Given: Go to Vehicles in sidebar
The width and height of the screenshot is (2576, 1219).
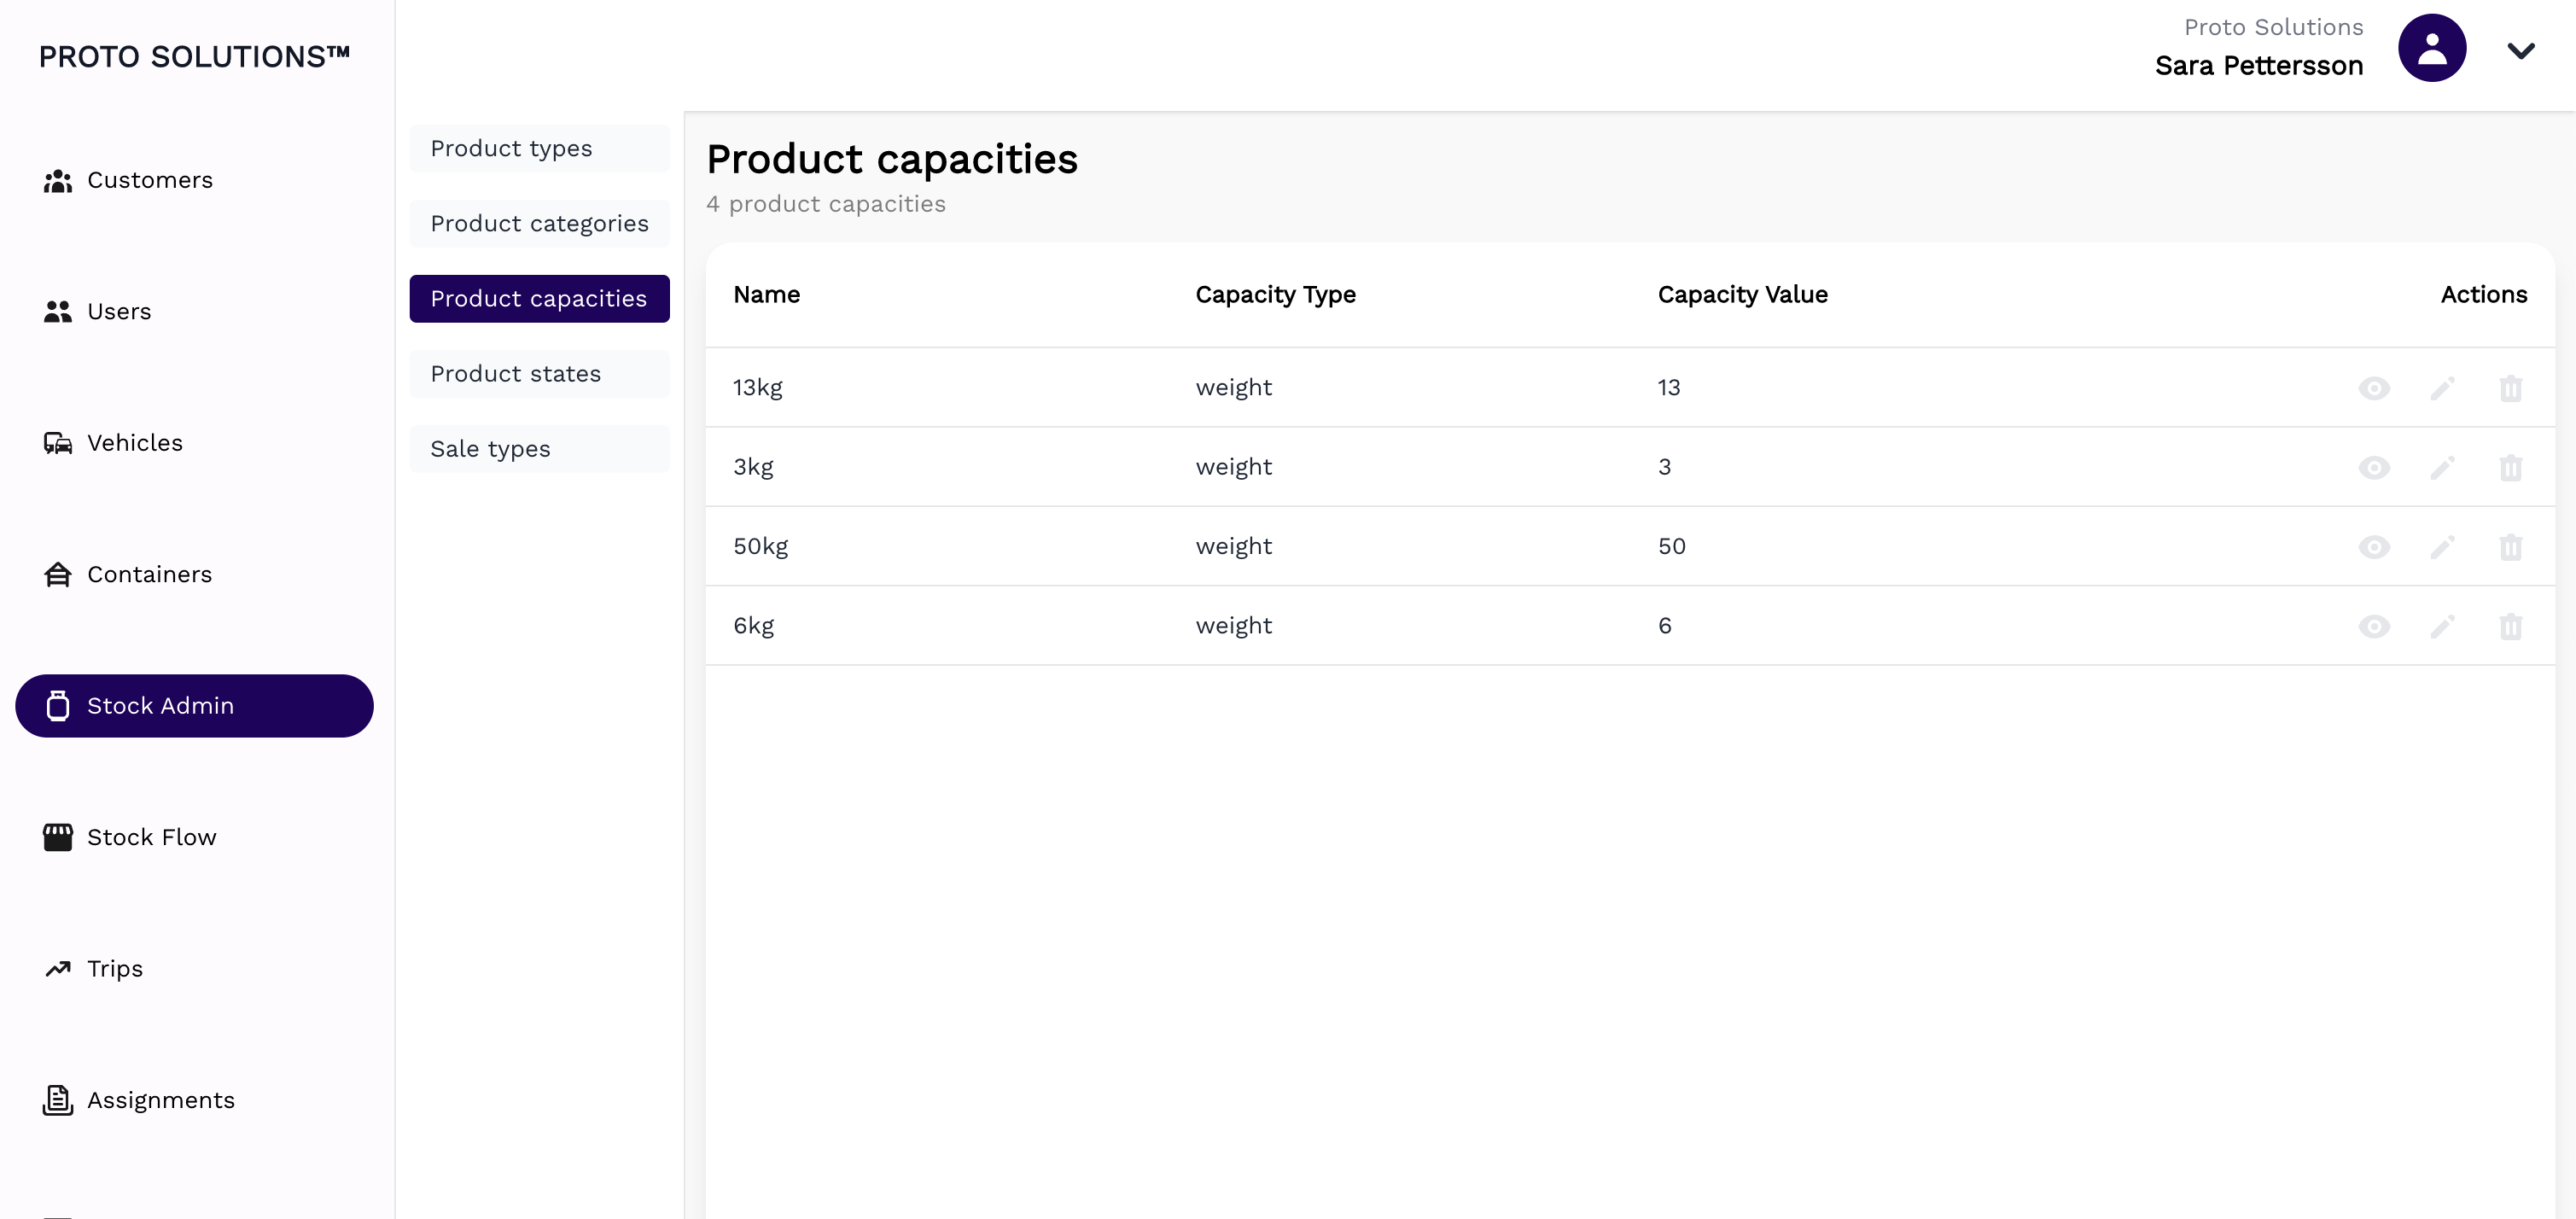Looking at the screenshot, I should pos(194,443).
